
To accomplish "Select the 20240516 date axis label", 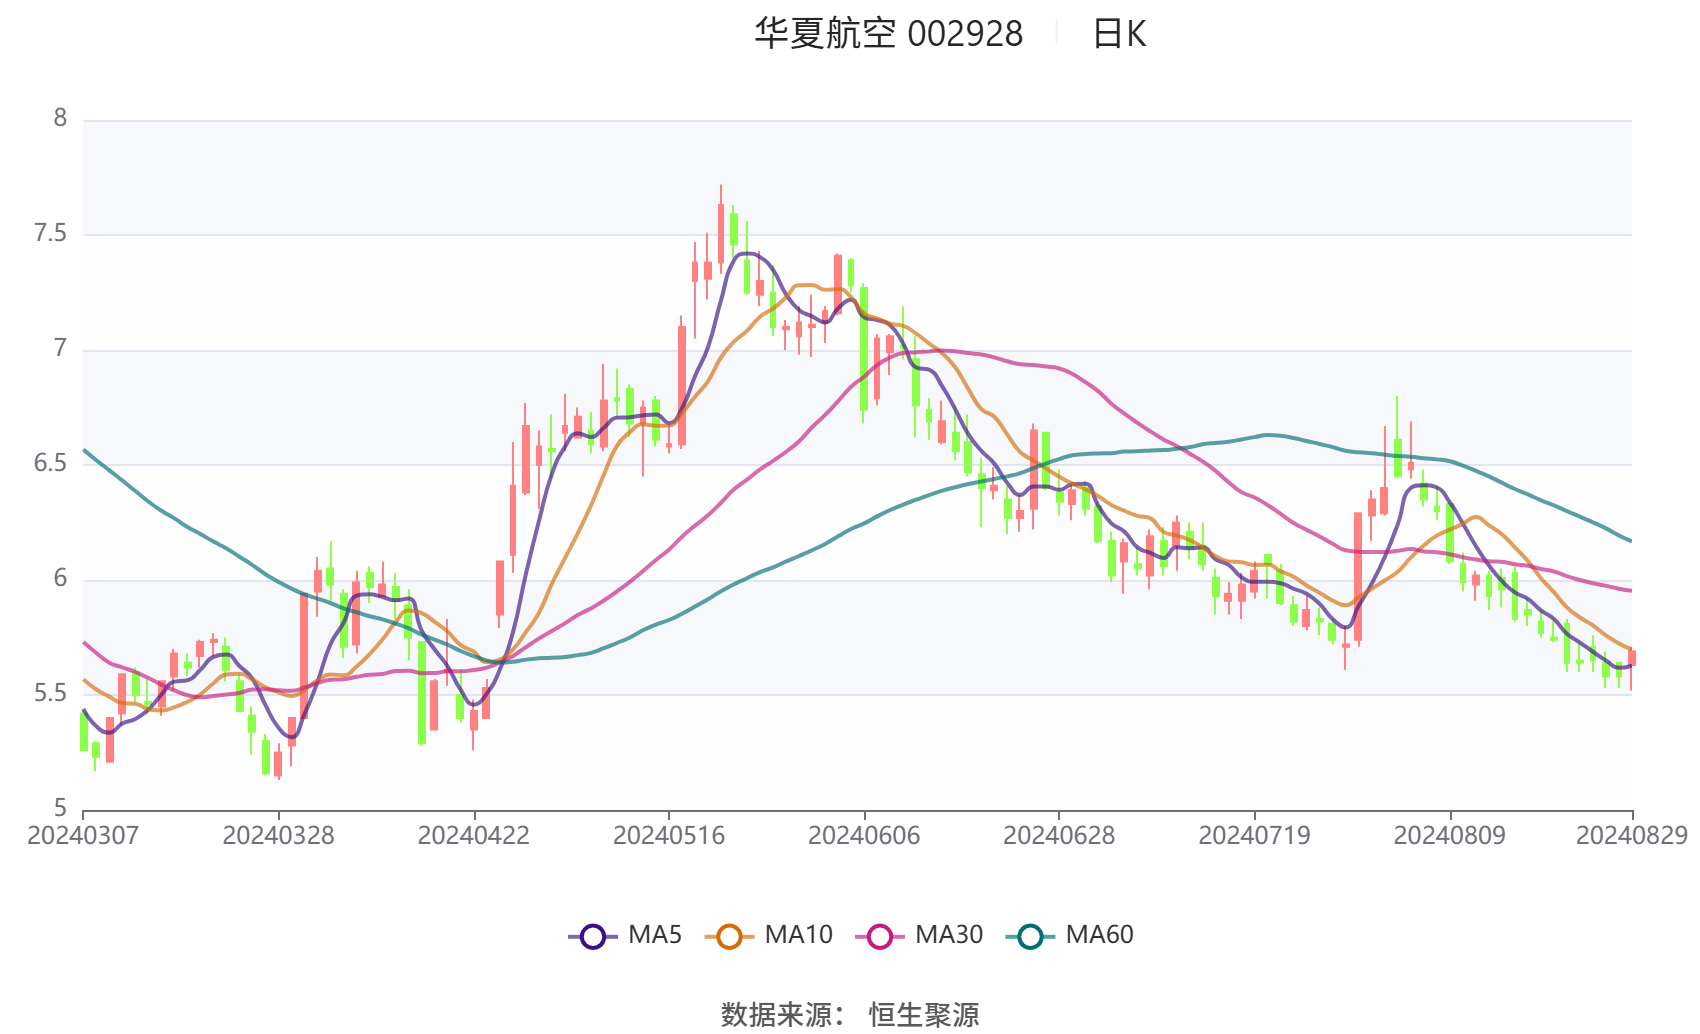I will pyautogui.click(x=669, y=836).
